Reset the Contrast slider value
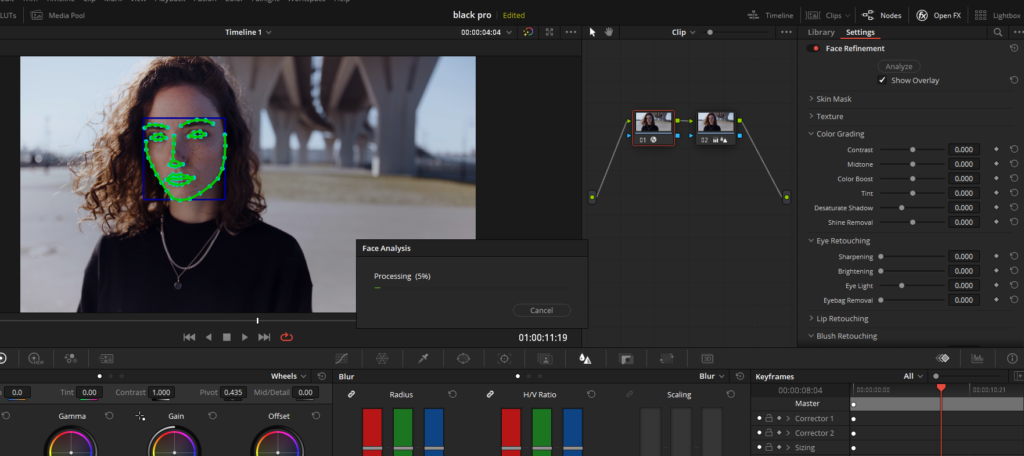The image size is (1024, 456). click(x=1014, y=150)
